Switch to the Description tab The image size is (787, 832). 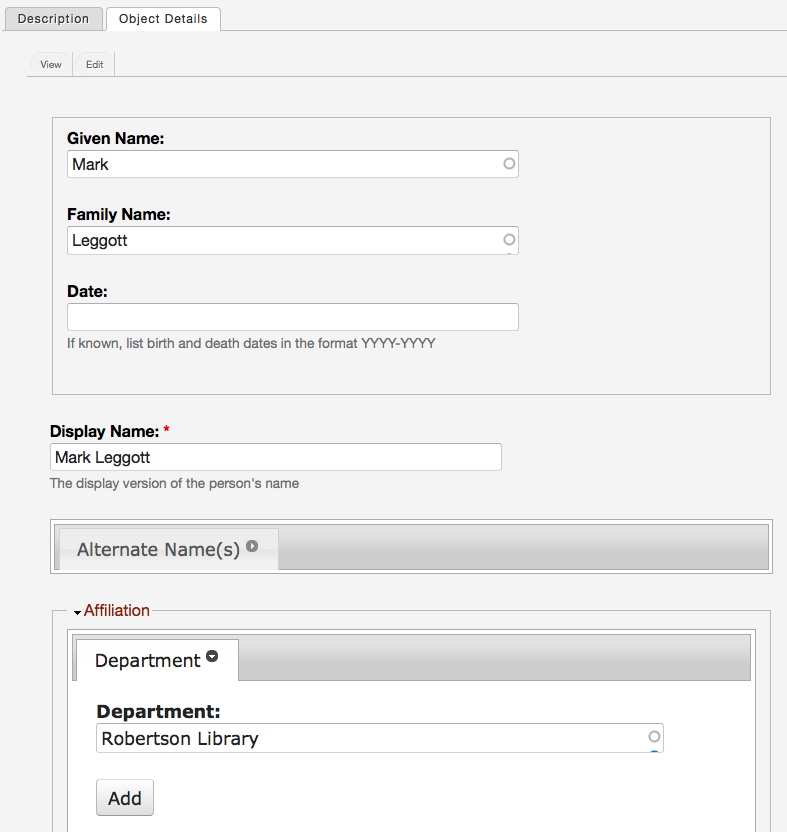pos(53,19)
